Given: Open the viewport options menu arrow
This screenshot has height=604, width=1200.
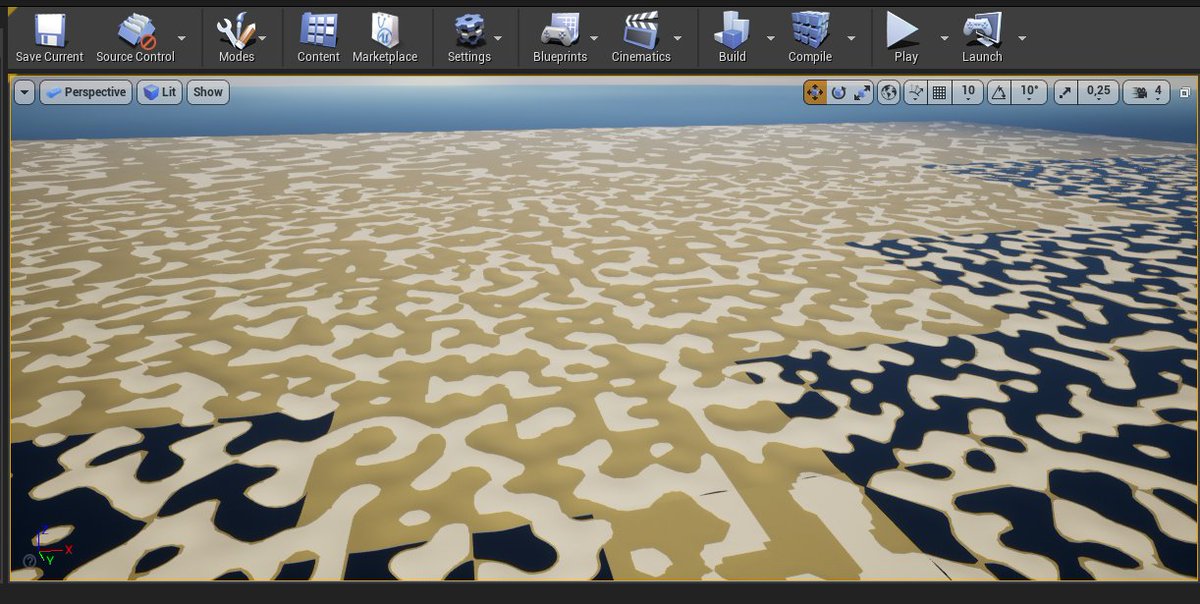Looking at the screenshot, I should point(24,91).
